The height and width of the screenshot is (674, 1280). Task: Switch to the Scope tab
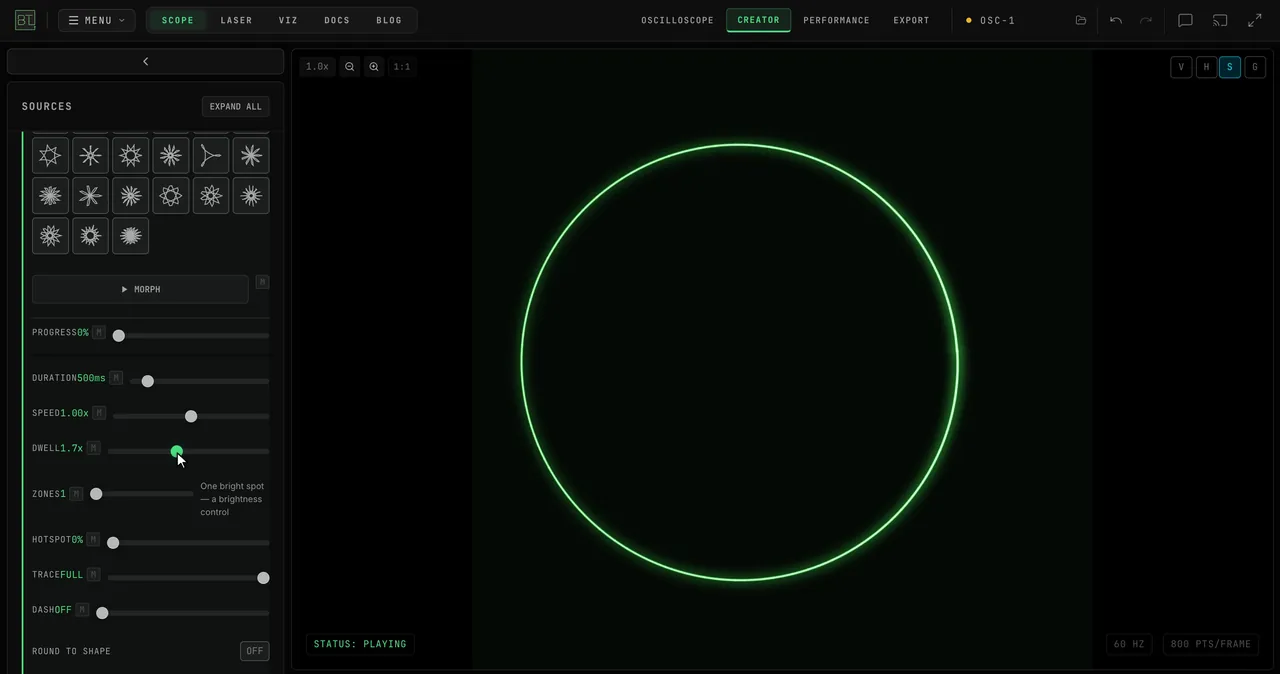pyautogui.click(x=178, y=20)
